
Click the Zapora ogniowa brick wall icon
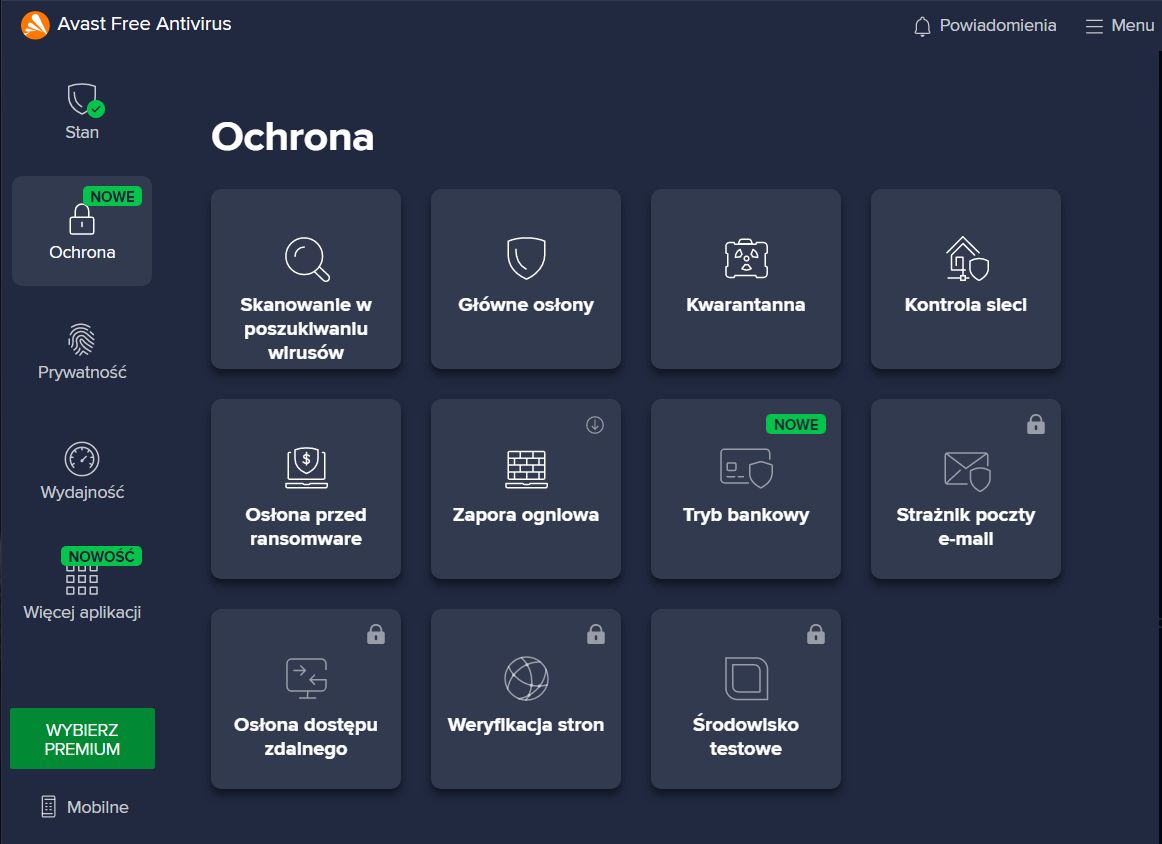(x=526, y=469)
